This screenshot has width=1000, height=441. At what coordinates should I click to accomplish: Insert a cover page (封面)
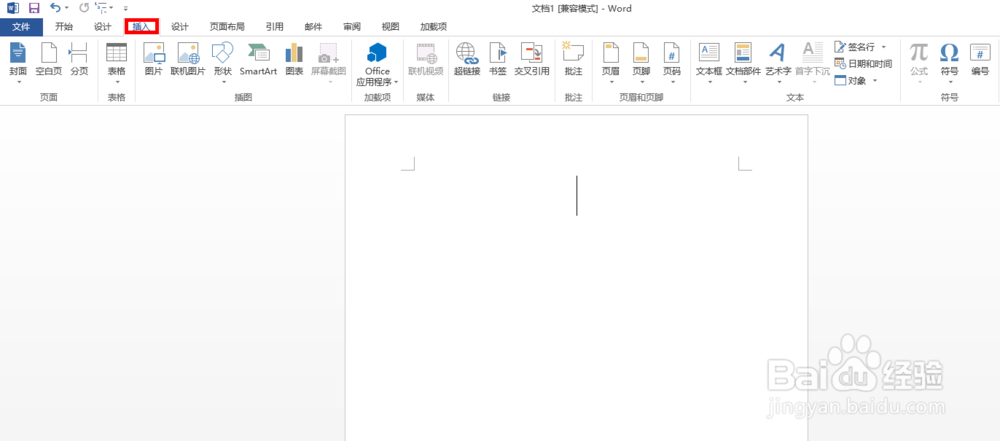[18, 63]
